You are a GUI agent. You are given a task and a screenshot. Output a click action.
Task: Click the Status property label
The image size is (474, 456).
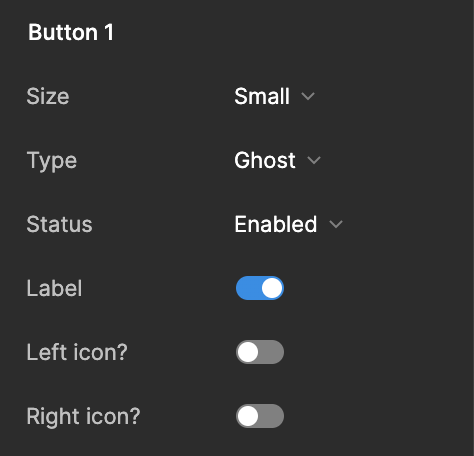(59, 224)
